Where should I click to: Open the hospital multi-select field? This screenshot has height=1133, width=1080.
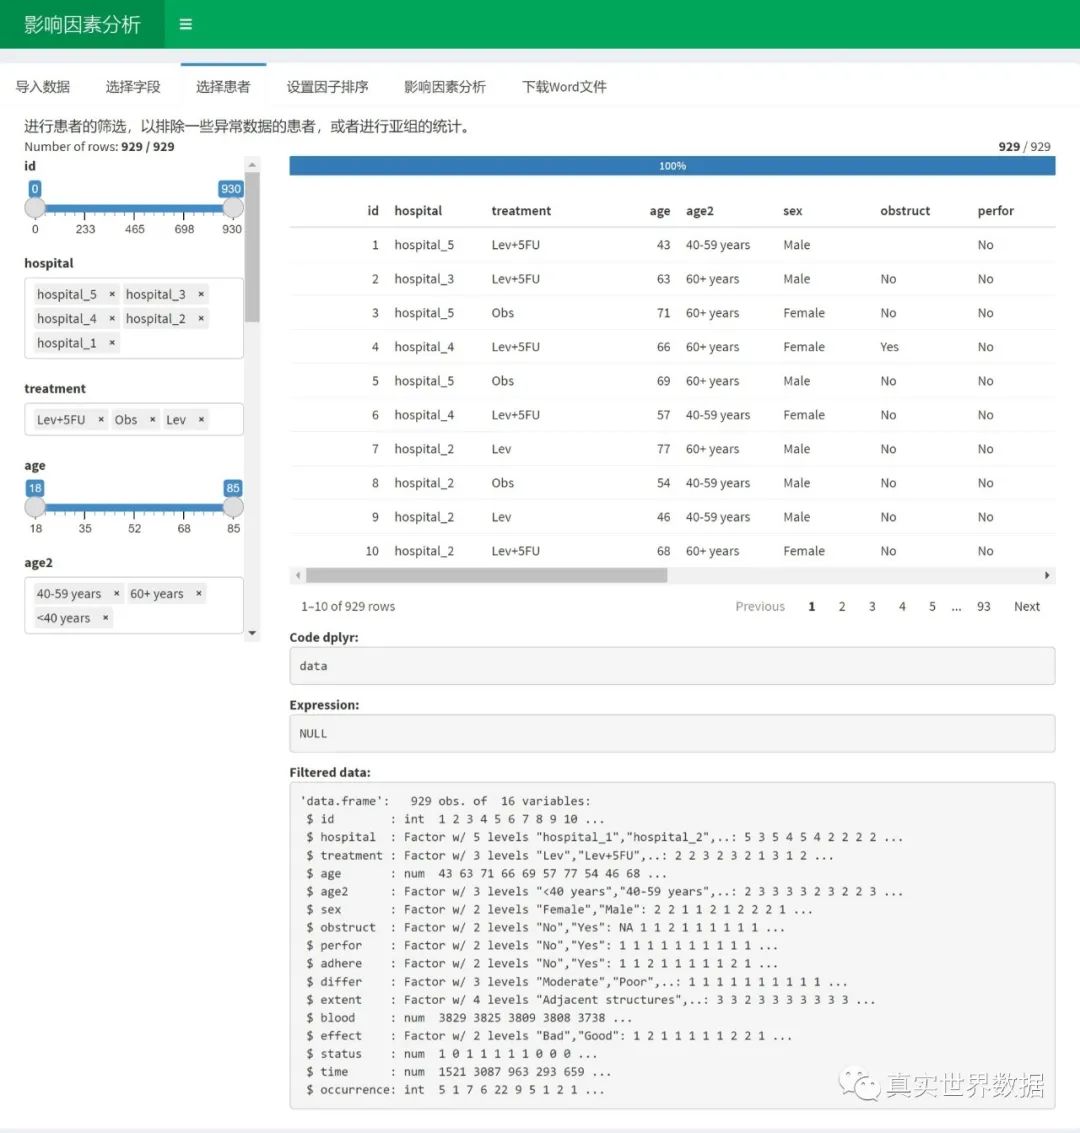click(134, 319)
